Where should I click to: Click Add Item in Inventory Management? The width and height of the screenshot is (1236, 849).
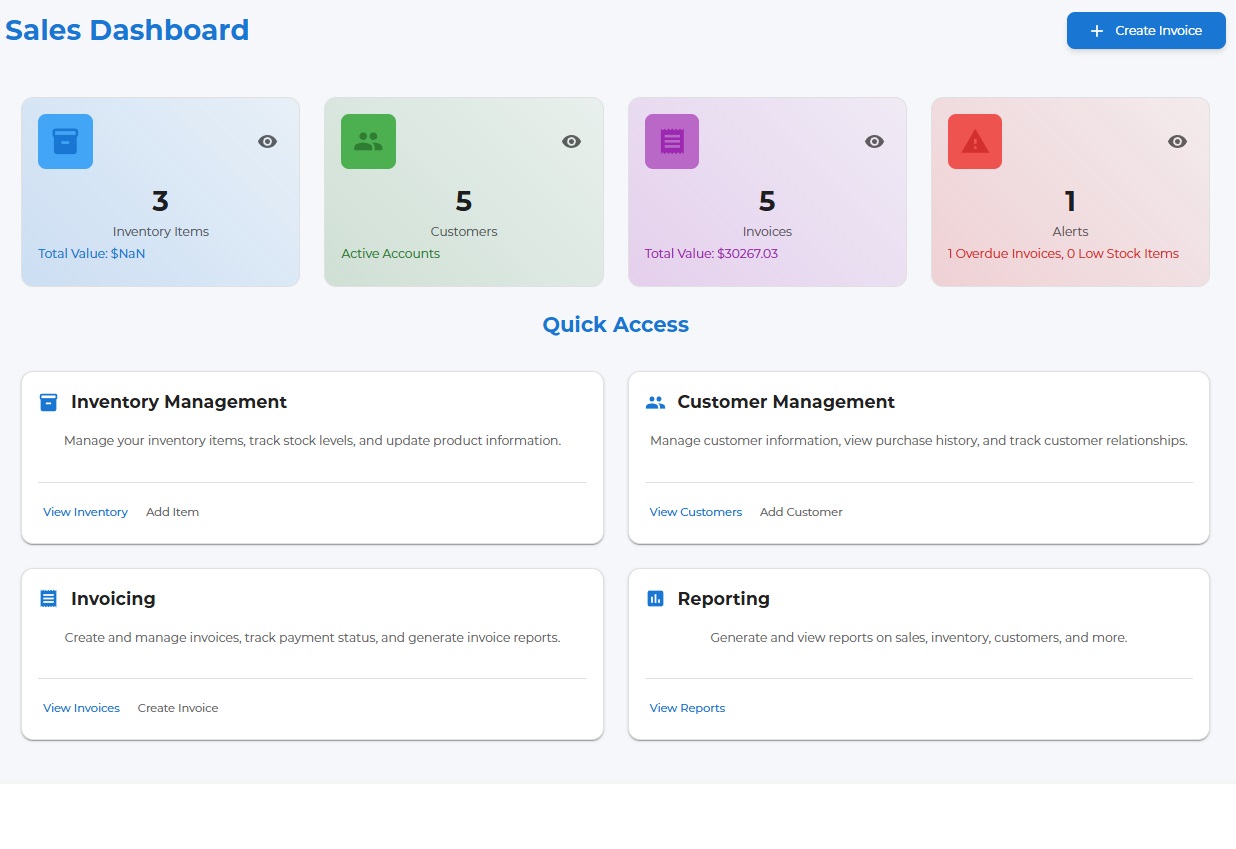coord(172,511)
